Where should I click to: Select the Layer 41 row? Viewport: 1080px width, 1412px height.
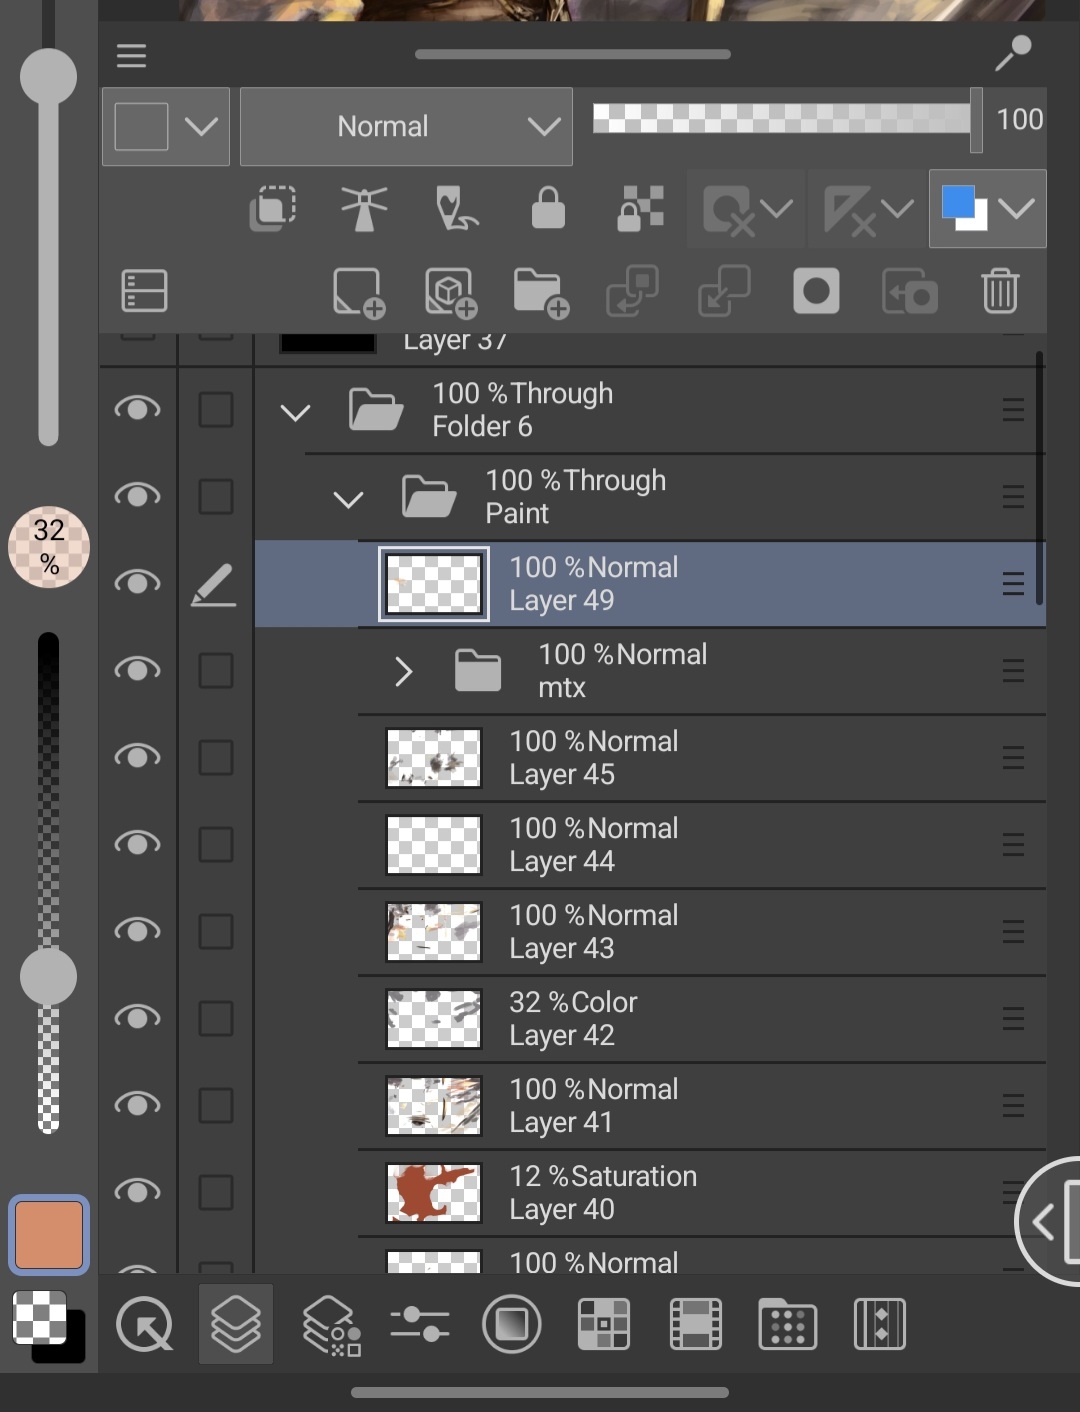pyautogui.click(x=700, y=1106)
